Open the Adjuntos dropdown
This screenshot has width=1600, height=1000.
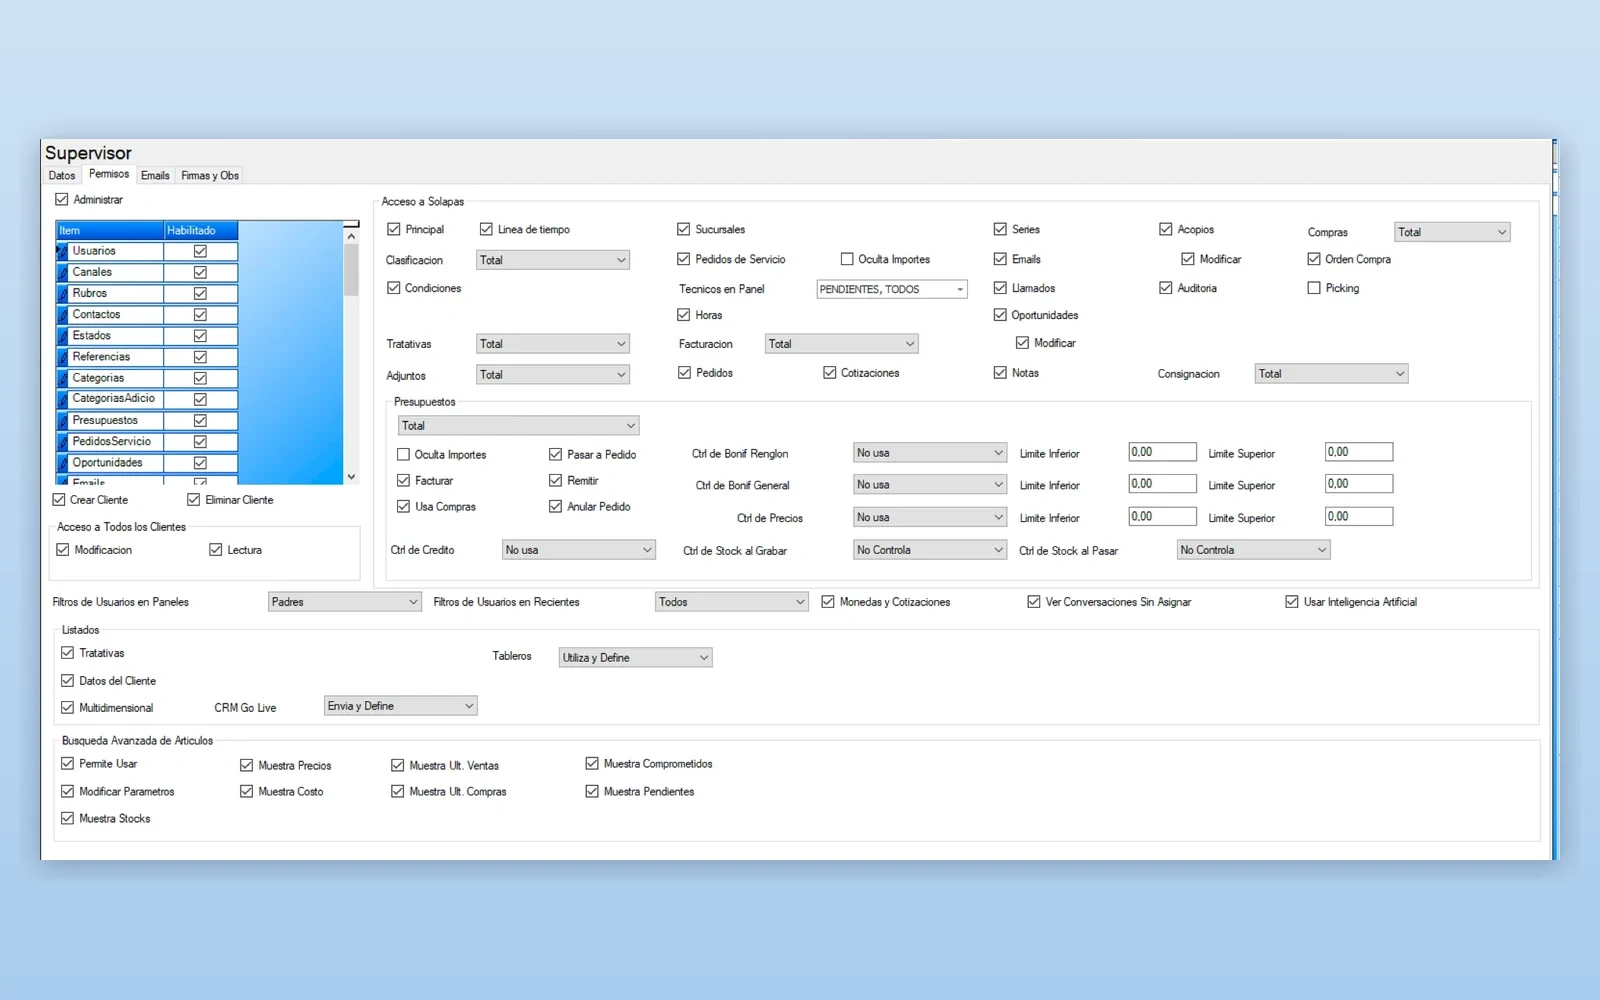pyautogui.click(x=553, y=375)
